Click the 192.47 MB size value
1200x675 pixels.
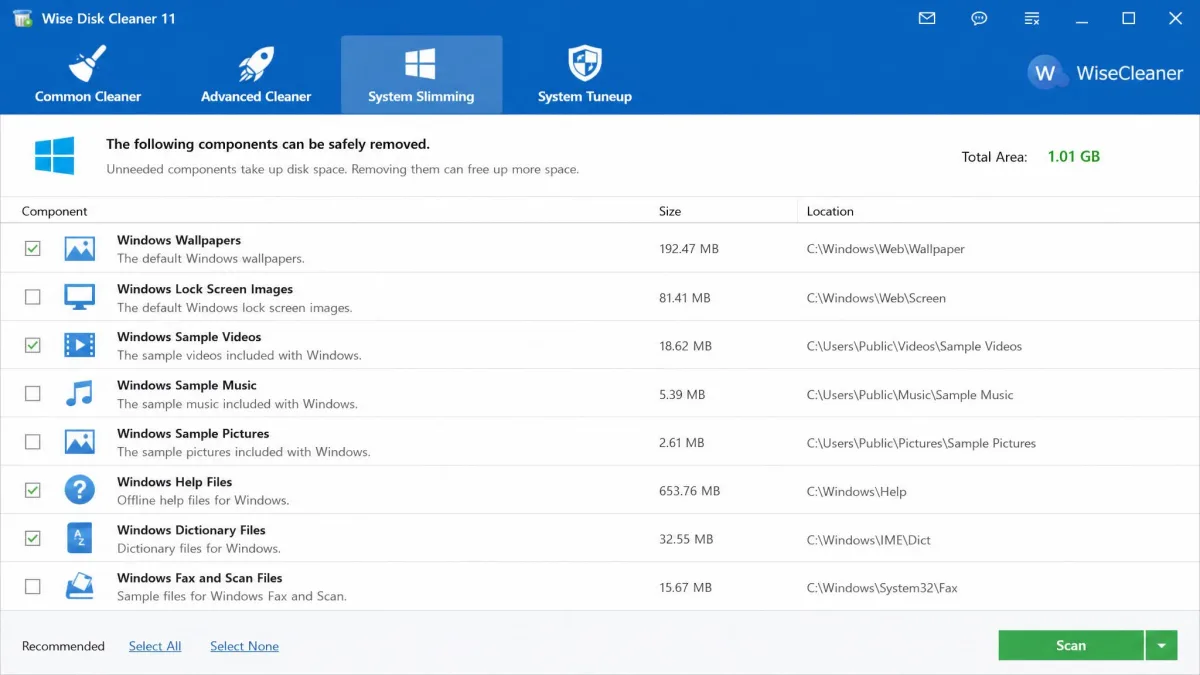(689, 249)
